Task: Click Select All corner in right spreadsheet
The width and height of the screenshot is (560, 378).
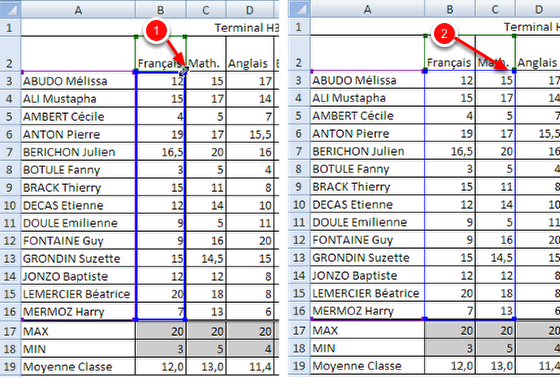Action: point(300,9)
